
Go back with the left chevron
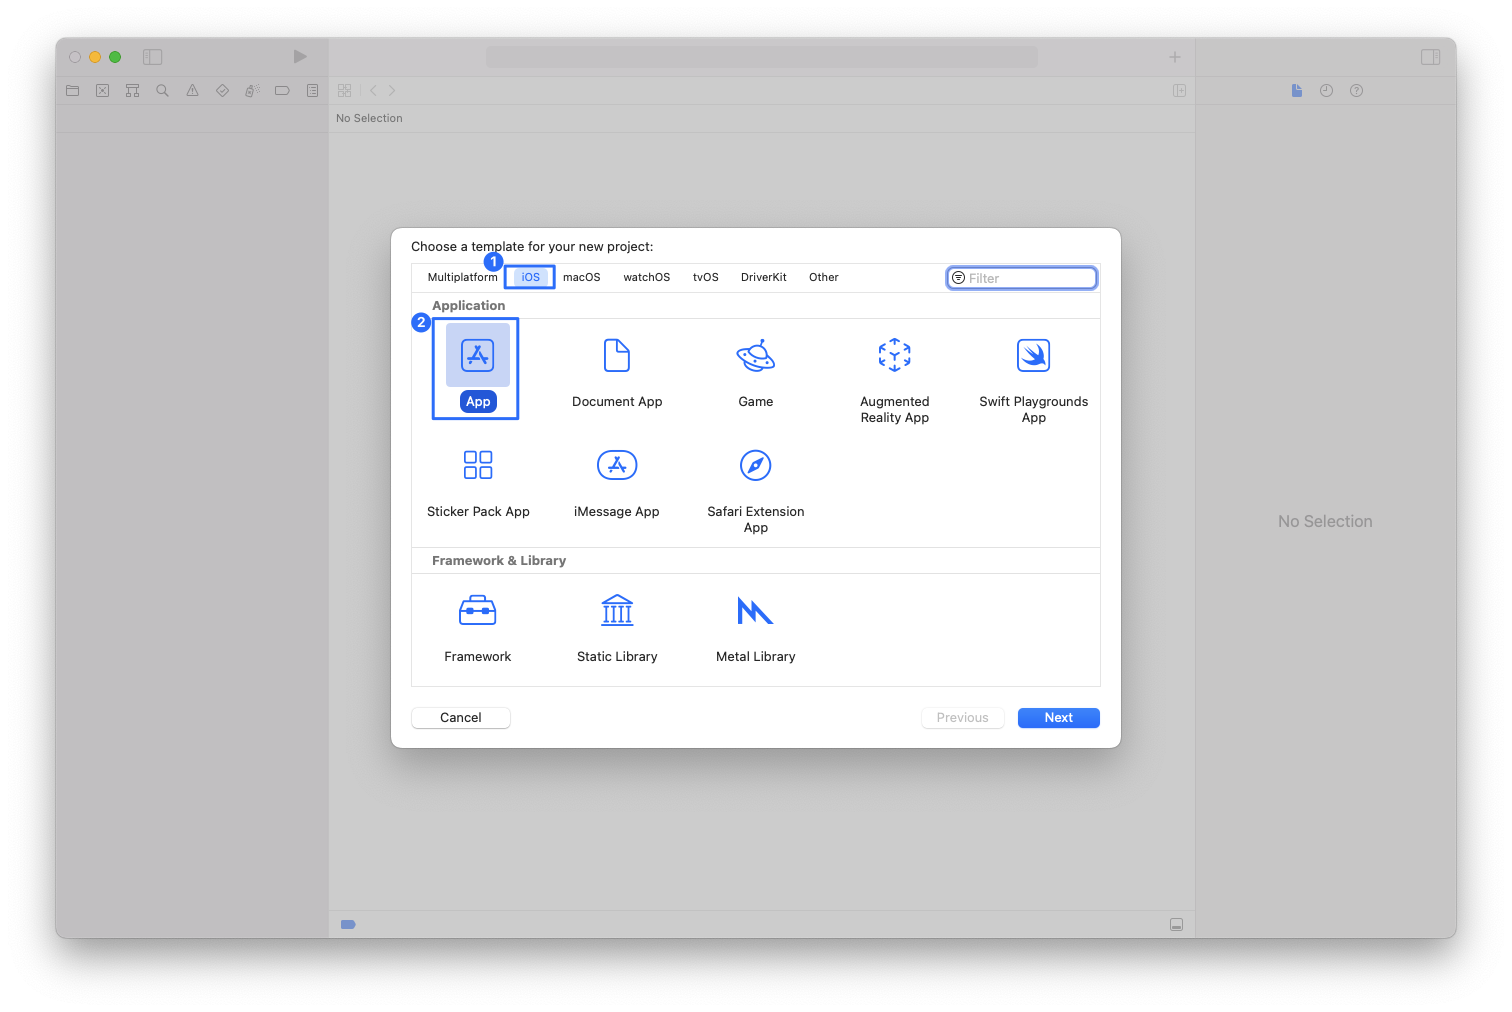coord(373,90)
